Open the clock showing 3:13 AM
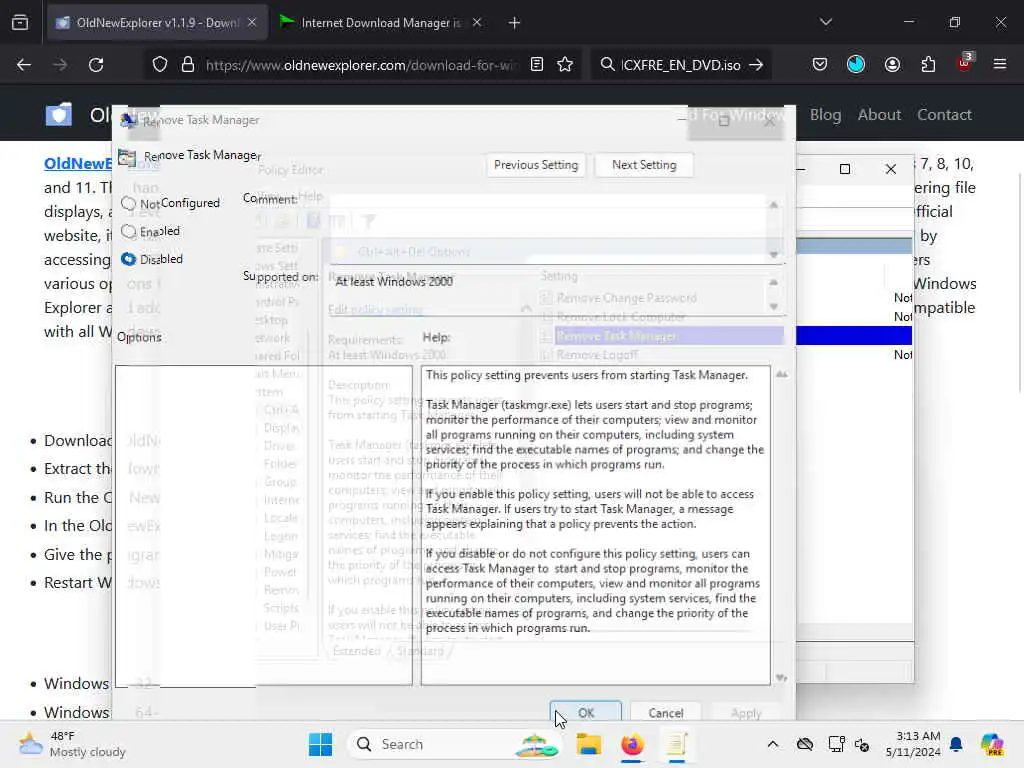The width and height of the screenshot is (1024, 768). [x=913, y=744]
